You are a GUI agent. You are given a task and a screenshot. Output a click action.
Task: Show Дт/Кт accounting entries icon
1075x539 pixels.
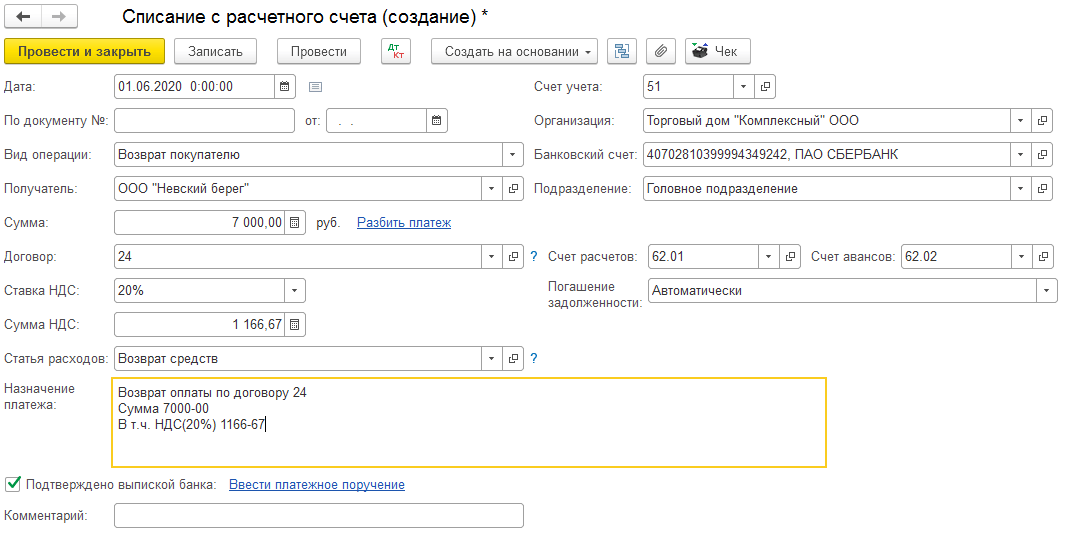click(396, 51)
